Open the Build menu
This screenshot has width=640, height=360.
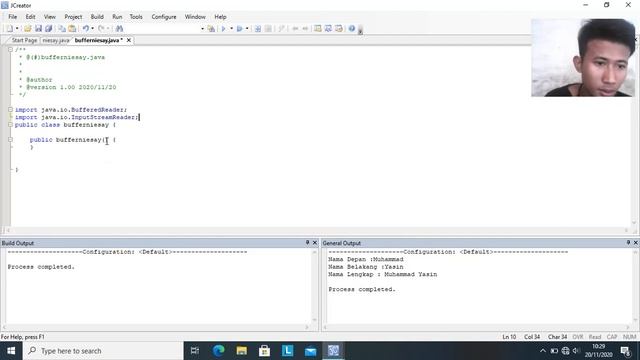coord(97,17)
